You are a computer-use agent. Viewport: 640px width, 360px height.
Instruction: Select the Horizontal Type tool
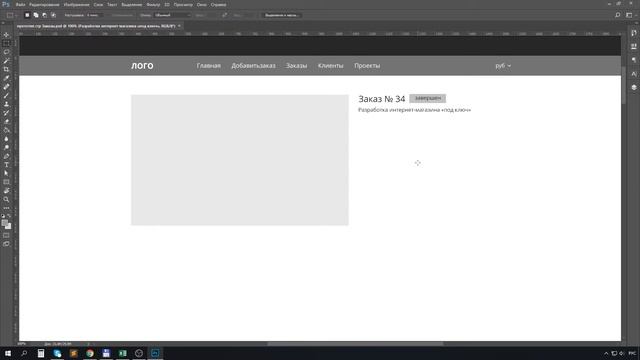click(x=6, y=165)
